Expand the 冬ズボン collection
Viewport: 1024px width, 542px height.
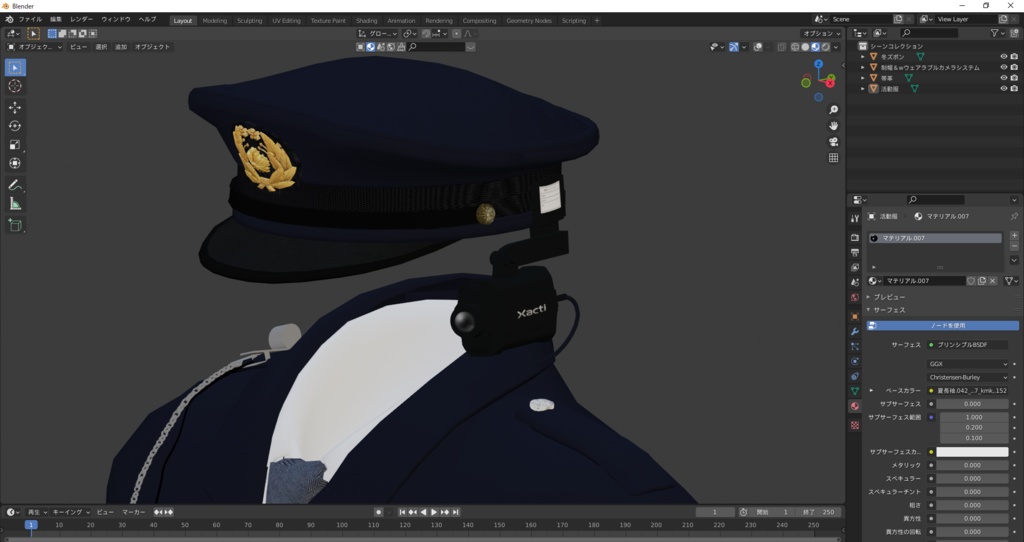(863, 57)
